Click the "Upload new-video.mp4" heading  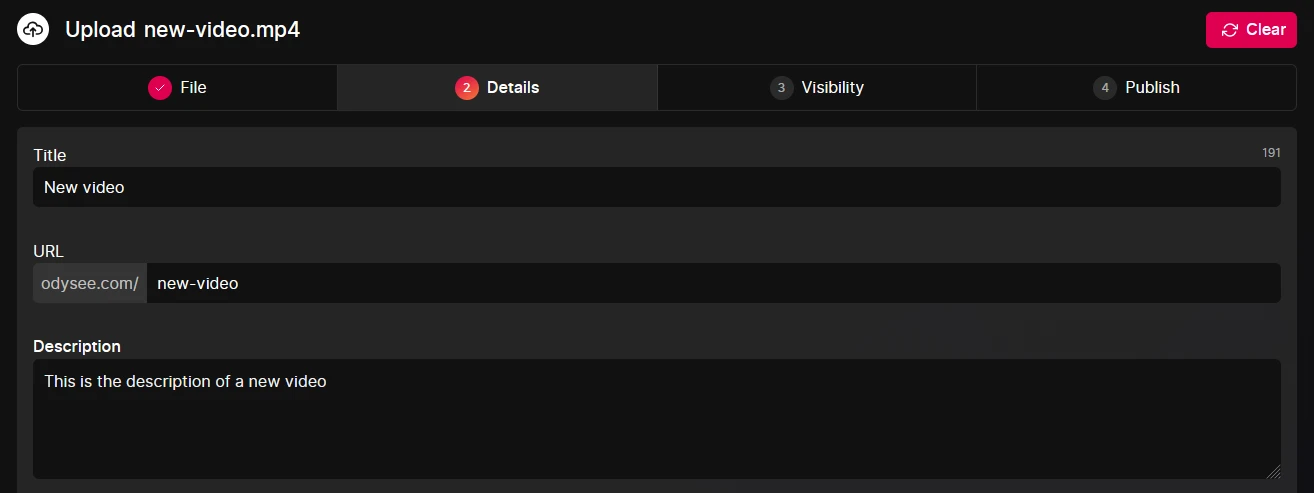183,30
